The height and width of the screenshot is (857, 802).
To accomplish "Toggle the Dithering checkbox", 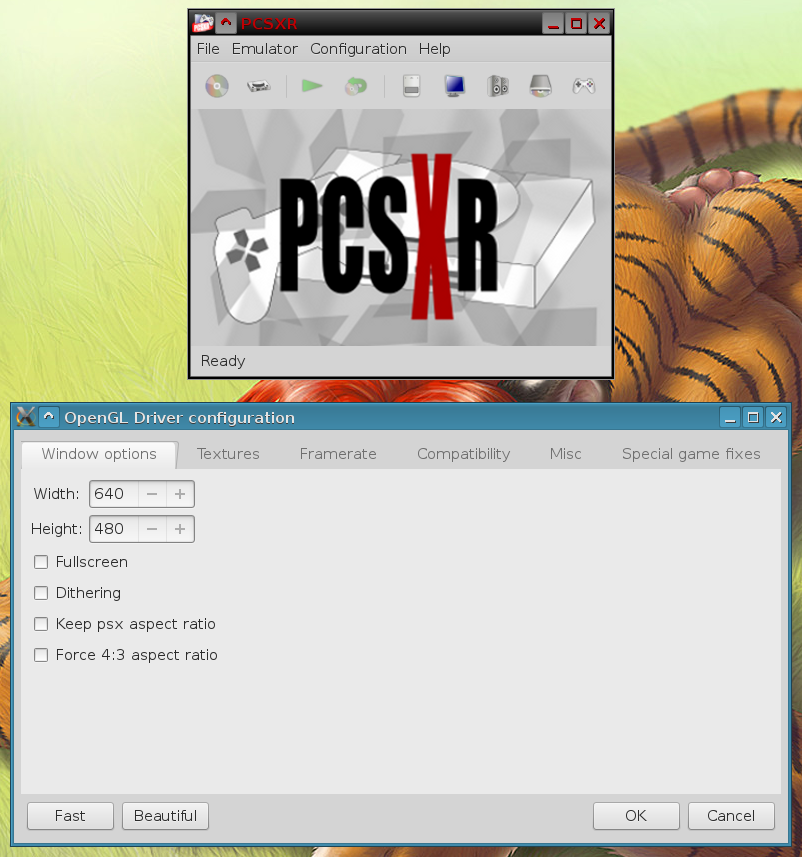I will click(41, 593).
